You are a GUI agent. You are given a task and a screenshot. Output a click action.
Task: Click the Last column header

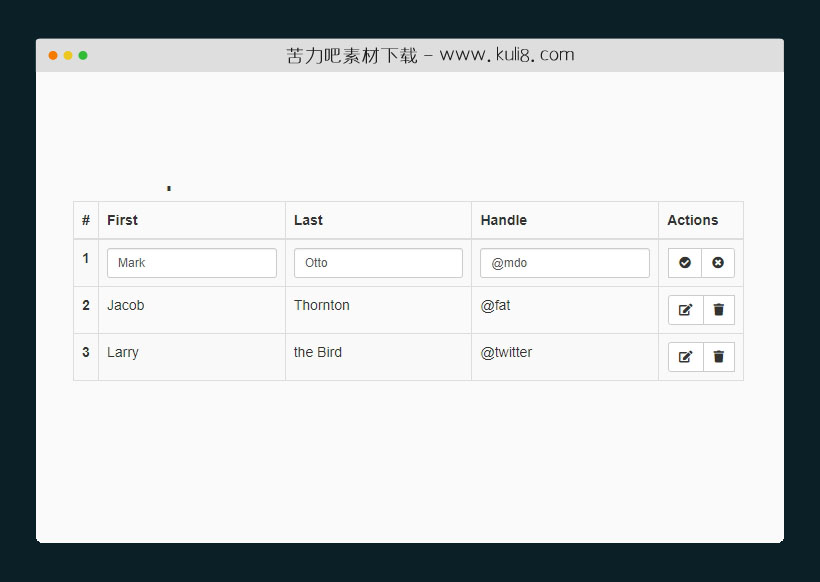tap(308, 220)
